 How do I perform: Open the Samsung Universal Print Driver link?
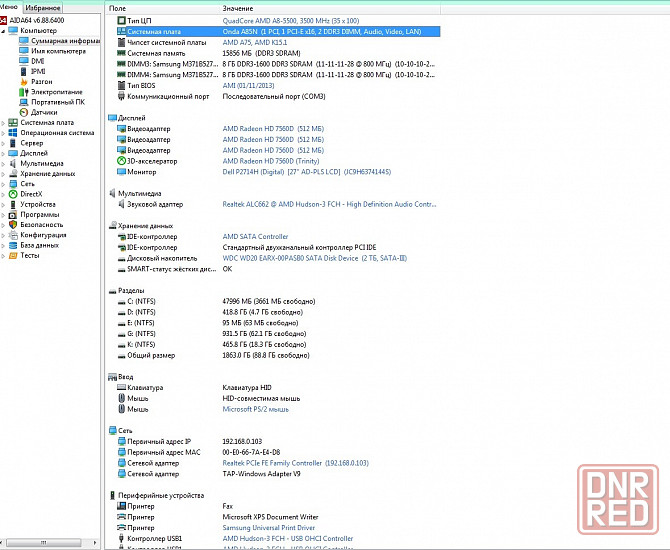coord(268,528)
